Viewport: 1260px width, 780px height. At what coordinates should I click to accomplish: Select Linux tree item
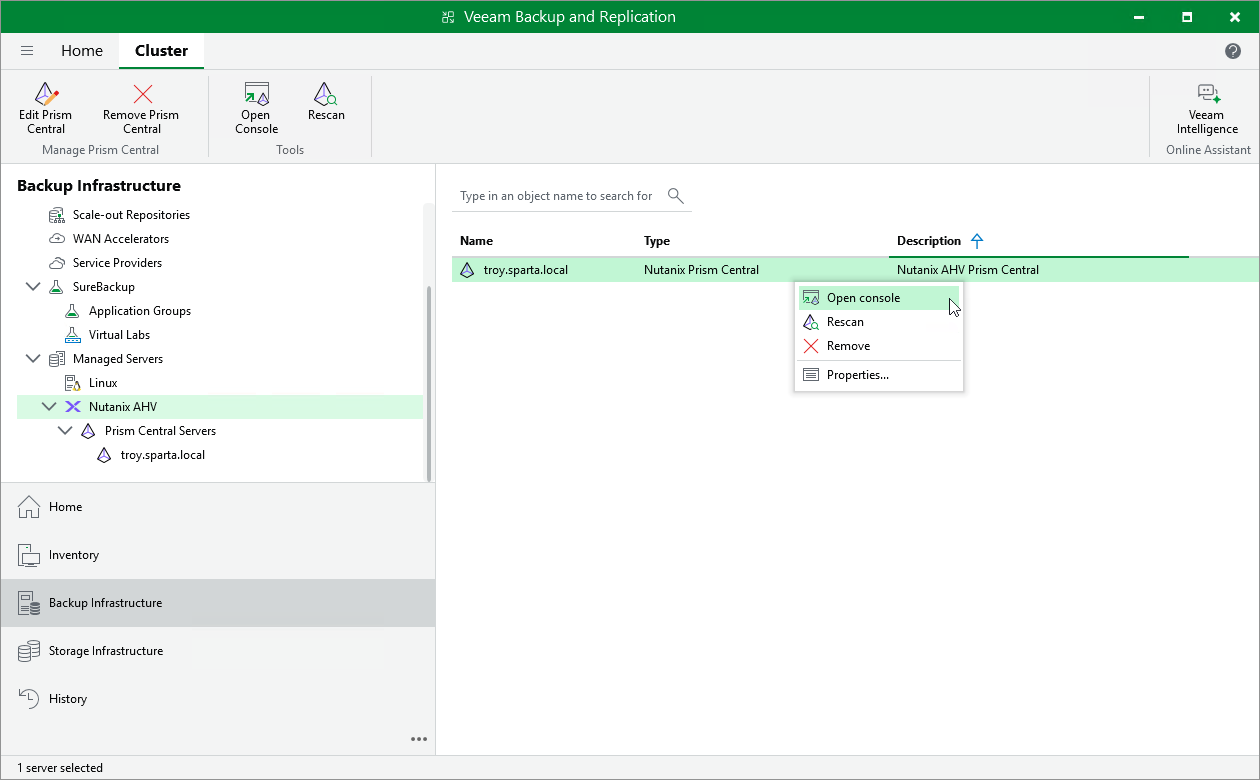click(x=103, y=383)
